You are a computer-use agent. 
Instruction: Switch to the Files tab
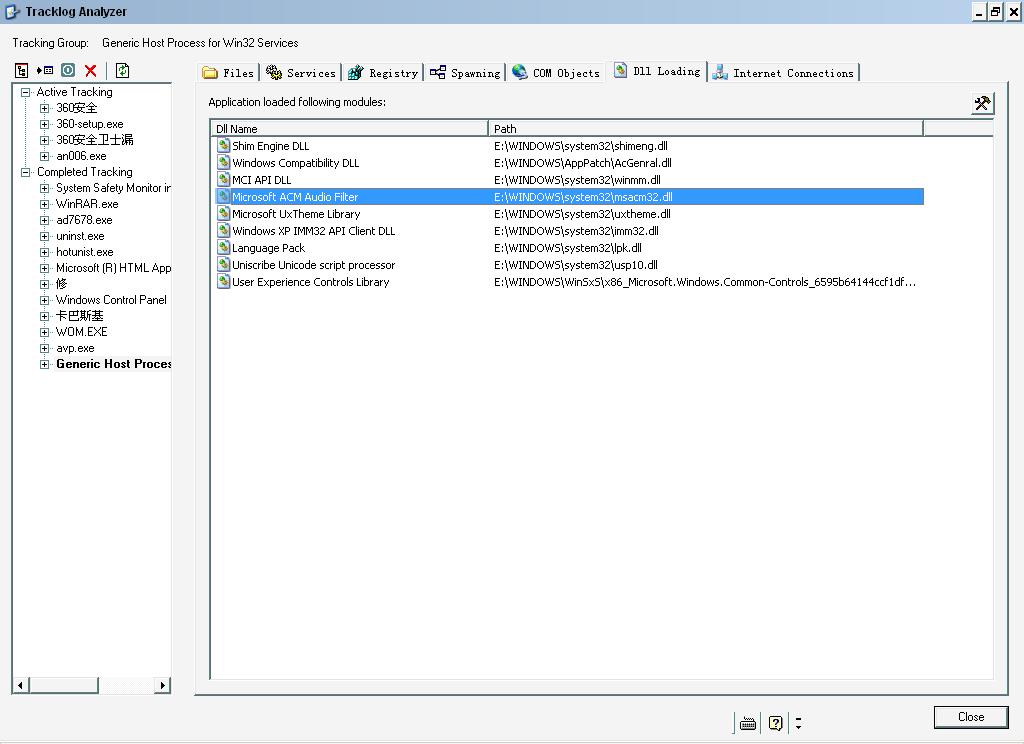click(x=229, y=73)
